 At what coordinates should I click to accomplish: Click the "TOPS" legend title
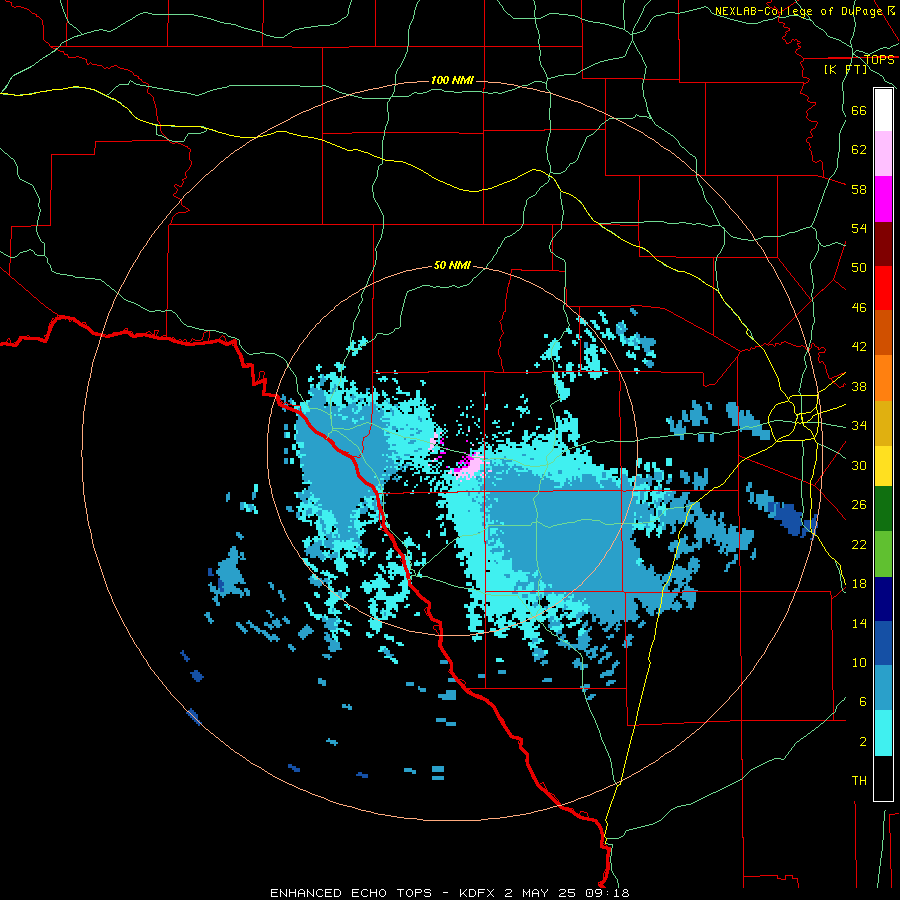tap(879, 59)
